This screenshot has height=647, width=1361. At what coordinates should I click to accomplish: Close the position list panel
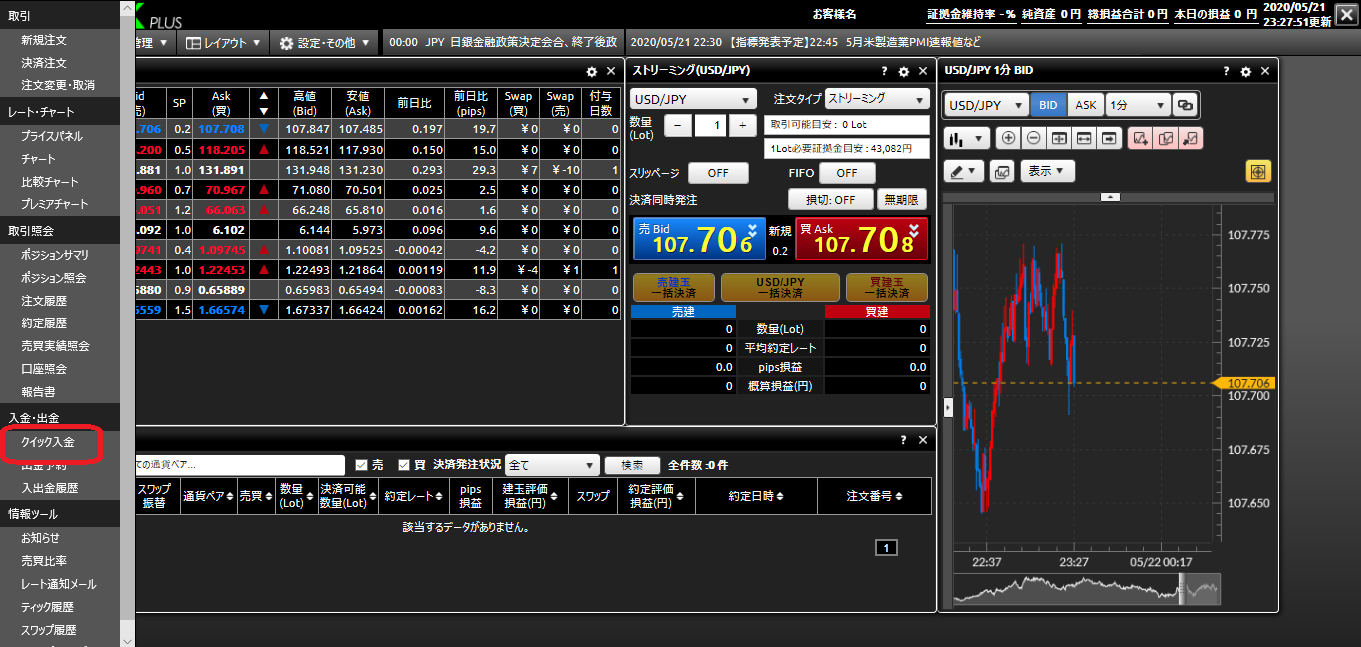[923, 440]
